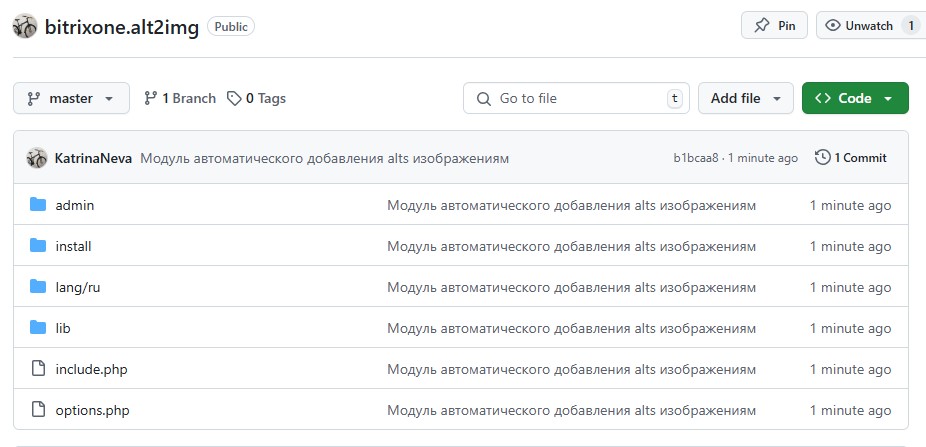Image resolution: width=926 pixels, height=447 pixels.
Task: Open the master branch dropdown
Action: (x=71, y=98)
